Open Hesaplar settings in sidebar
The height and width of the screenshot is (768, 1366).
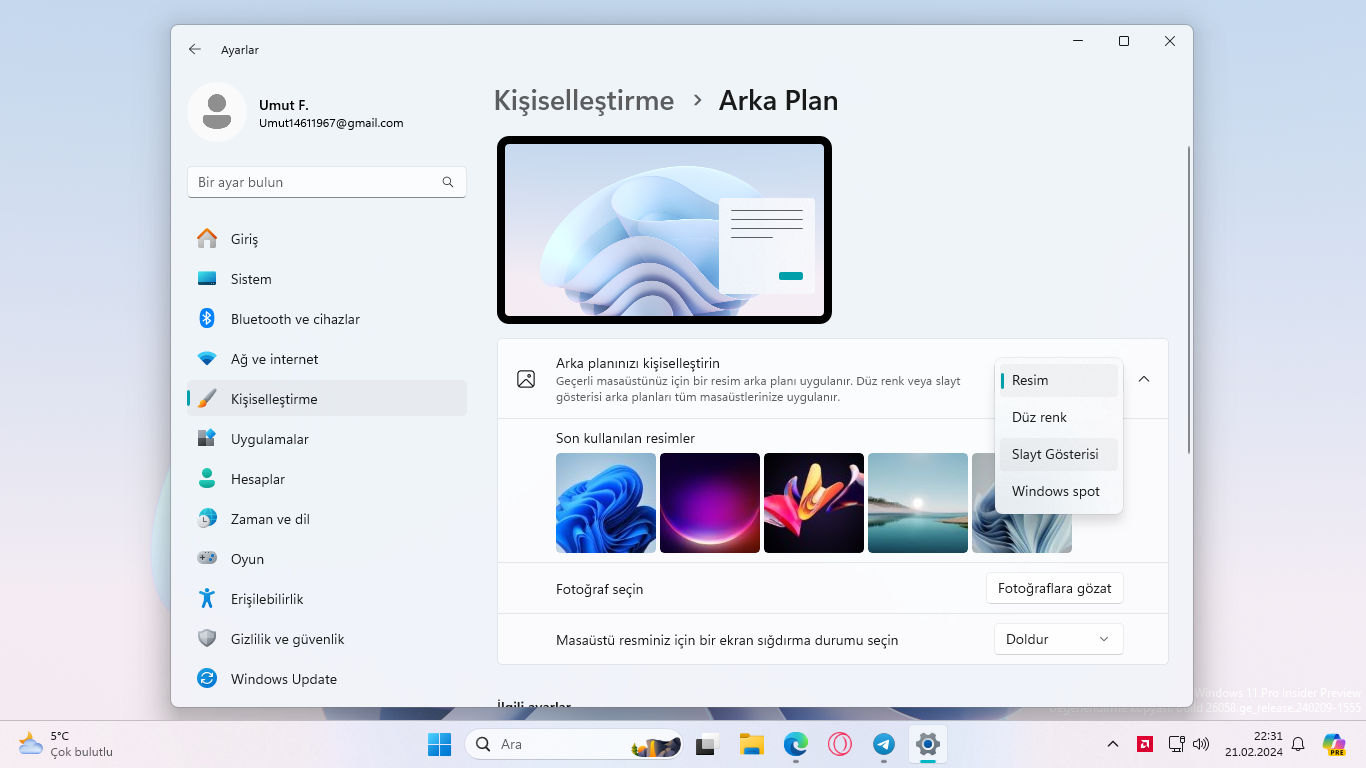tap(327, 479)
